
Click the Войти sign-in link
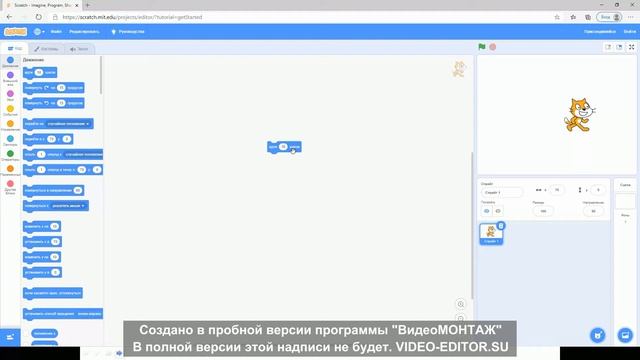point(629,31)
